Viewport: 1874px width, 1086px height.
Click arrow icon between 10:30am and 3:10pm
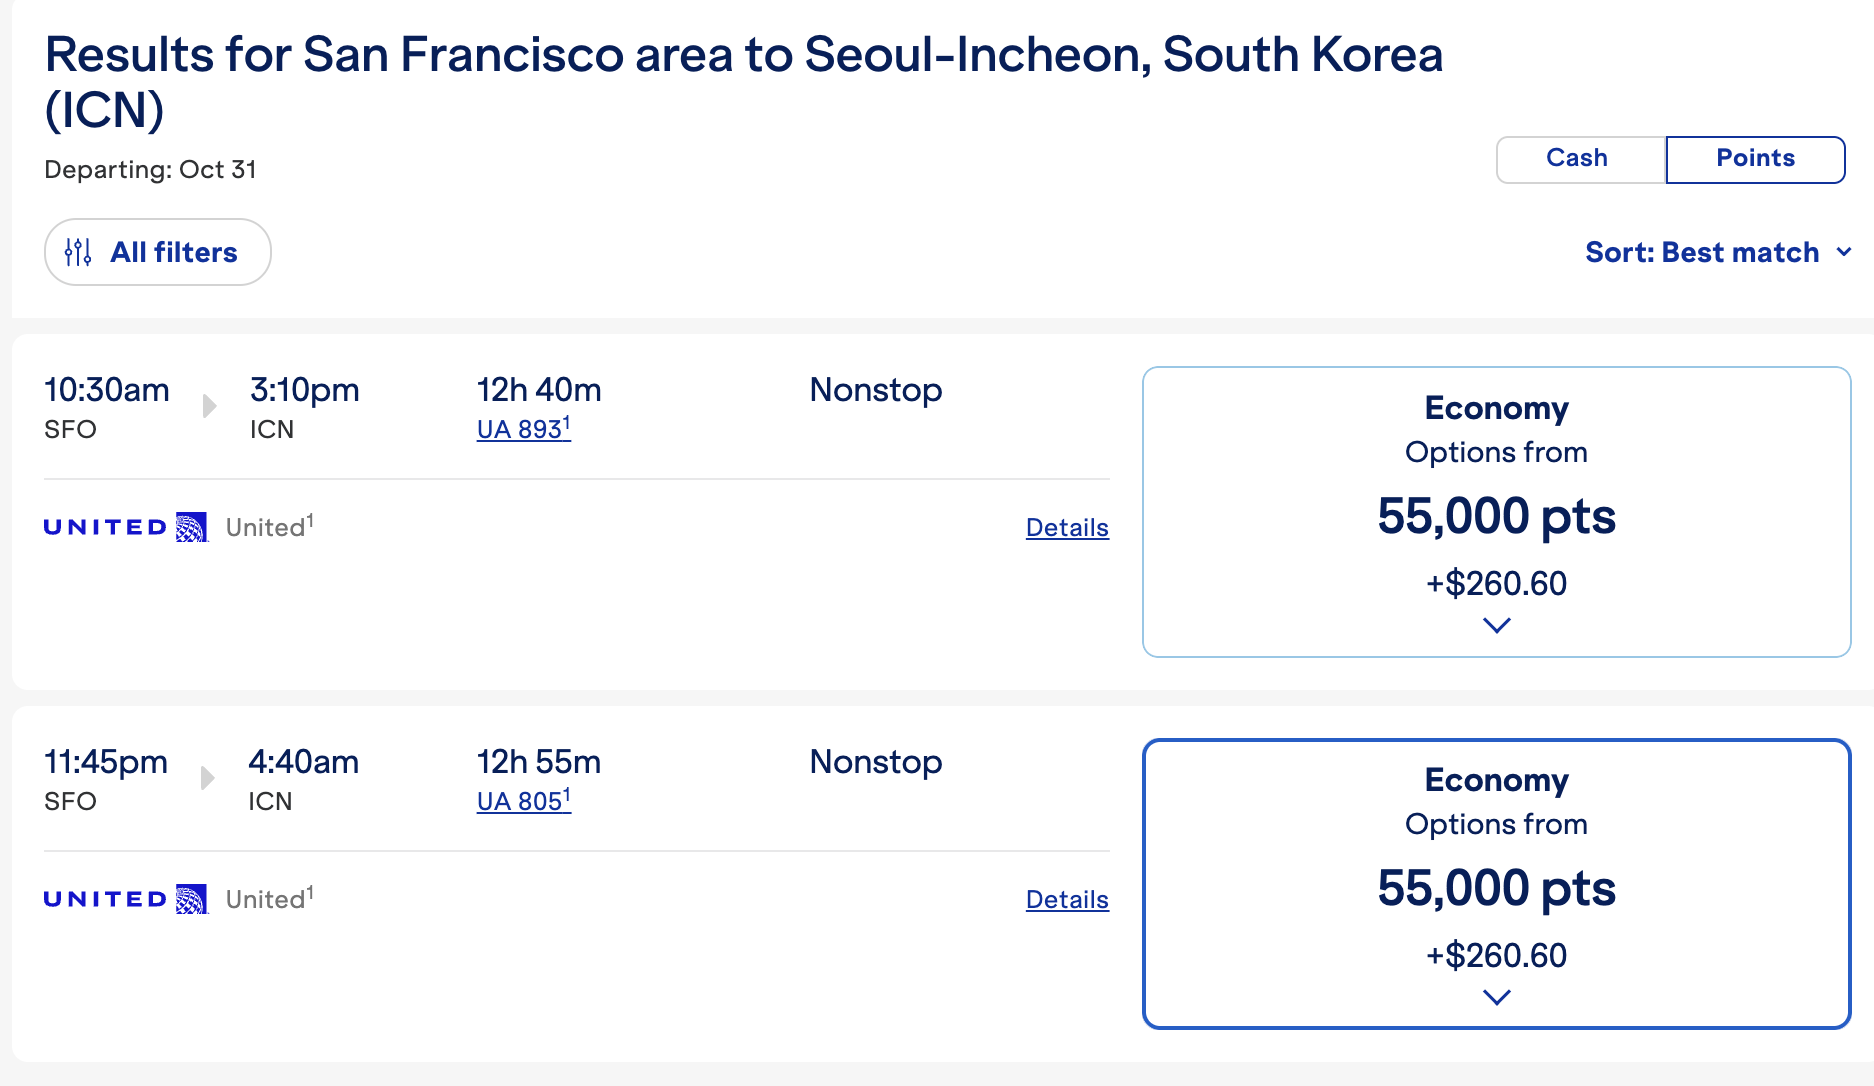209,405
